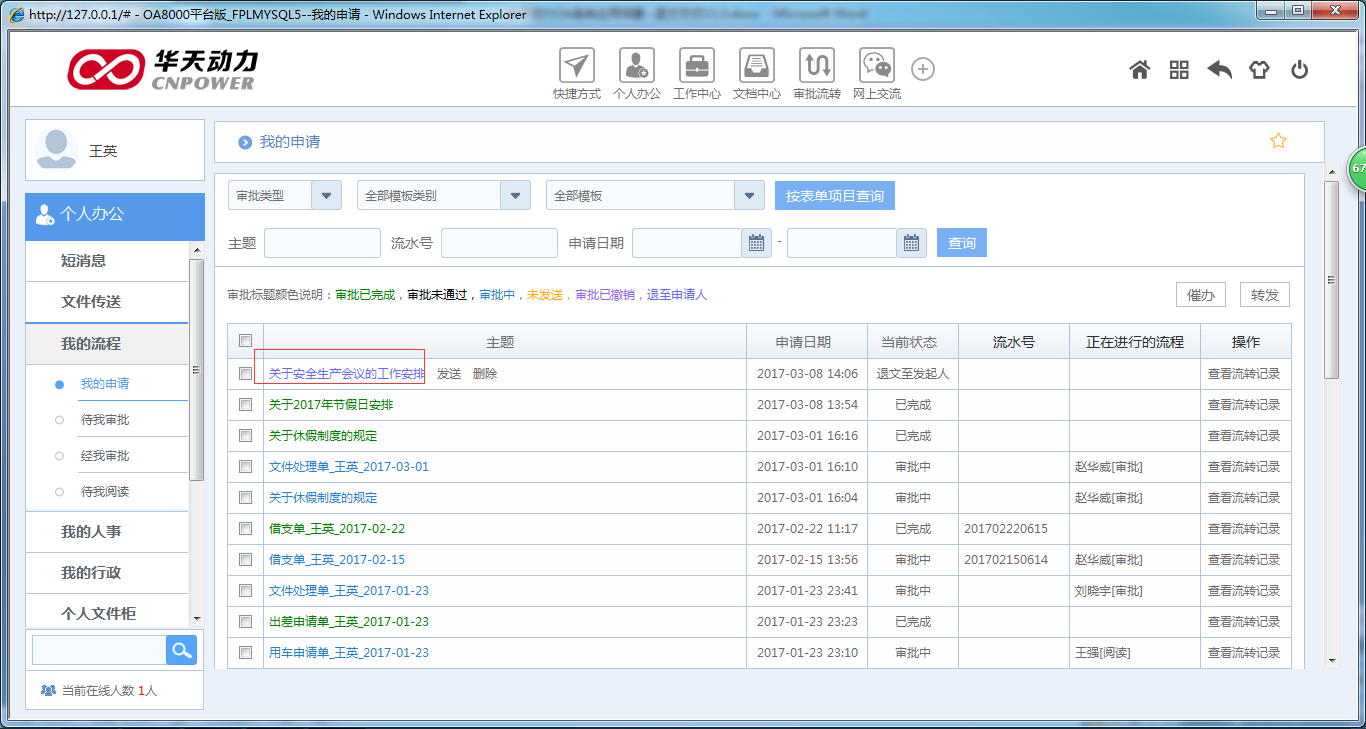Click the 按表单项目查询 button
Viewport: 1366px width, 729px height.
click(835, 196)
